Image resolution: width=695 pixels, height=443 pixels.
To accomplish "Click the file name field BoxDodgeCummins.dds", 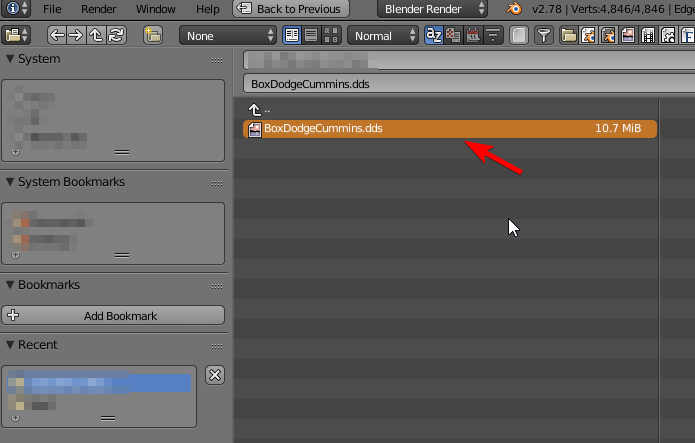I will coord(469,84).
